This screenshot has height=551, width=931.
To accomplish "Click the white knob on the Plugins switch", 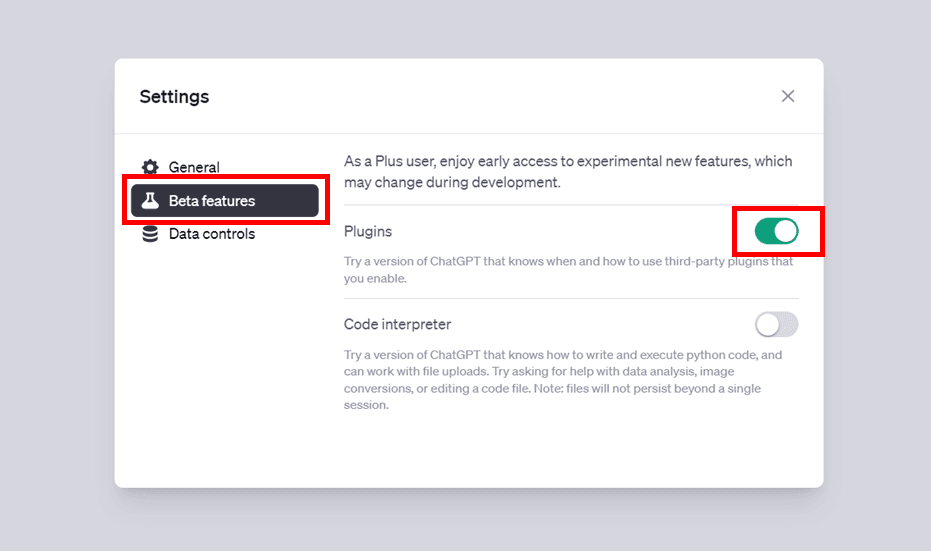I will pyautogui.click(x=786, y=231).
